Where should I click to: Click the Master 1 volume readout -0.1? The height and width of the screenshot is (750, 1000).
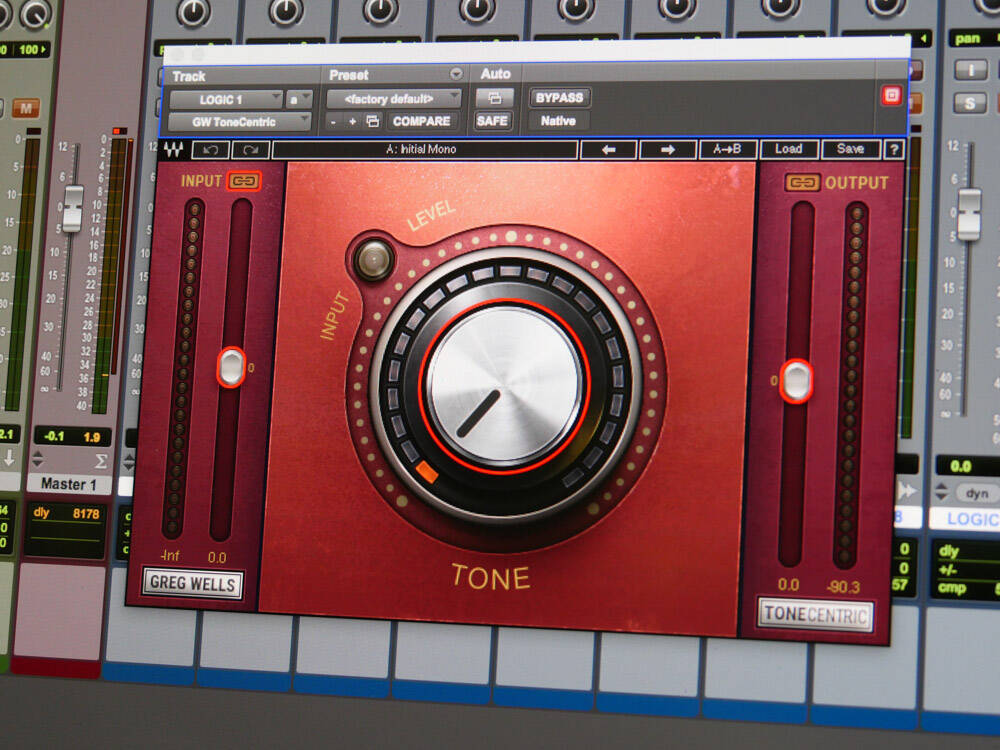(x=54, y=436)
